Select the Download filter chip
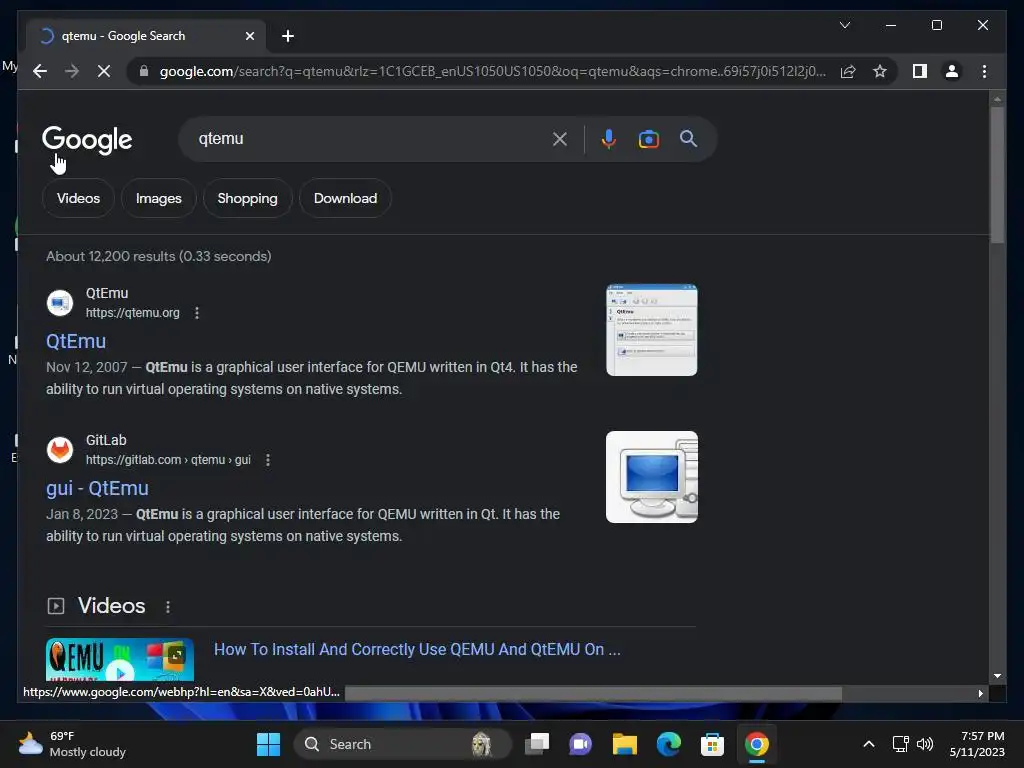 (x=345, y=198)
